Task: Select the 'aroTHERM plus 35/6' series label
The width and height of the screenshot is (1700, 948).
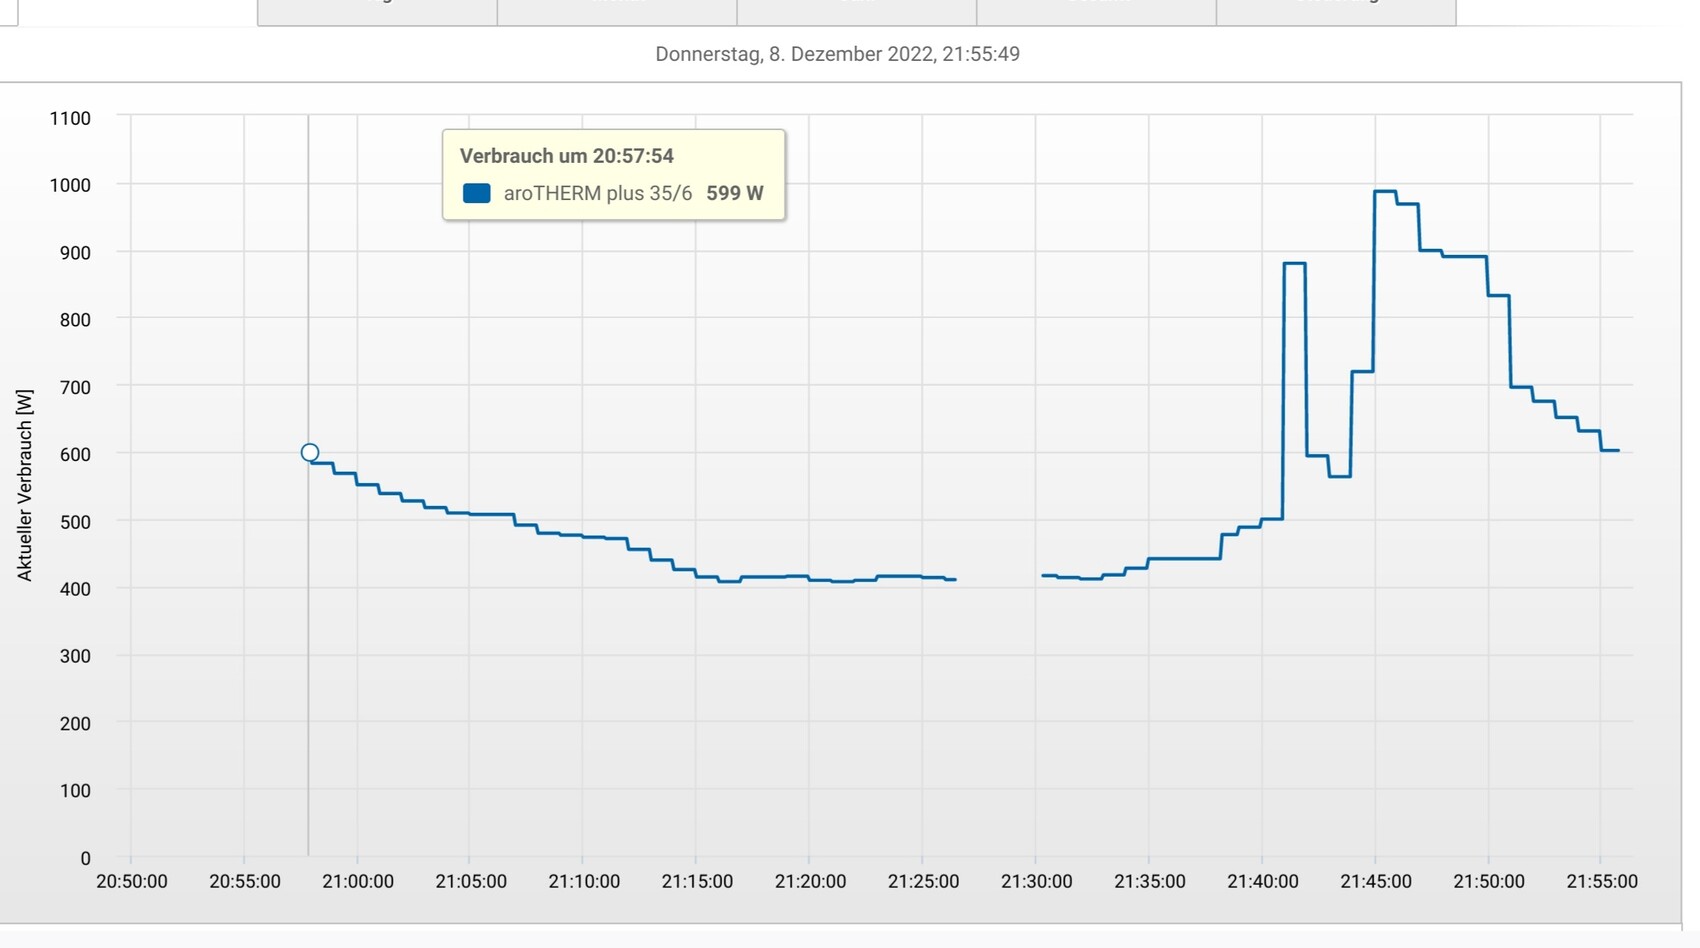Action: [x=597, y=193]
